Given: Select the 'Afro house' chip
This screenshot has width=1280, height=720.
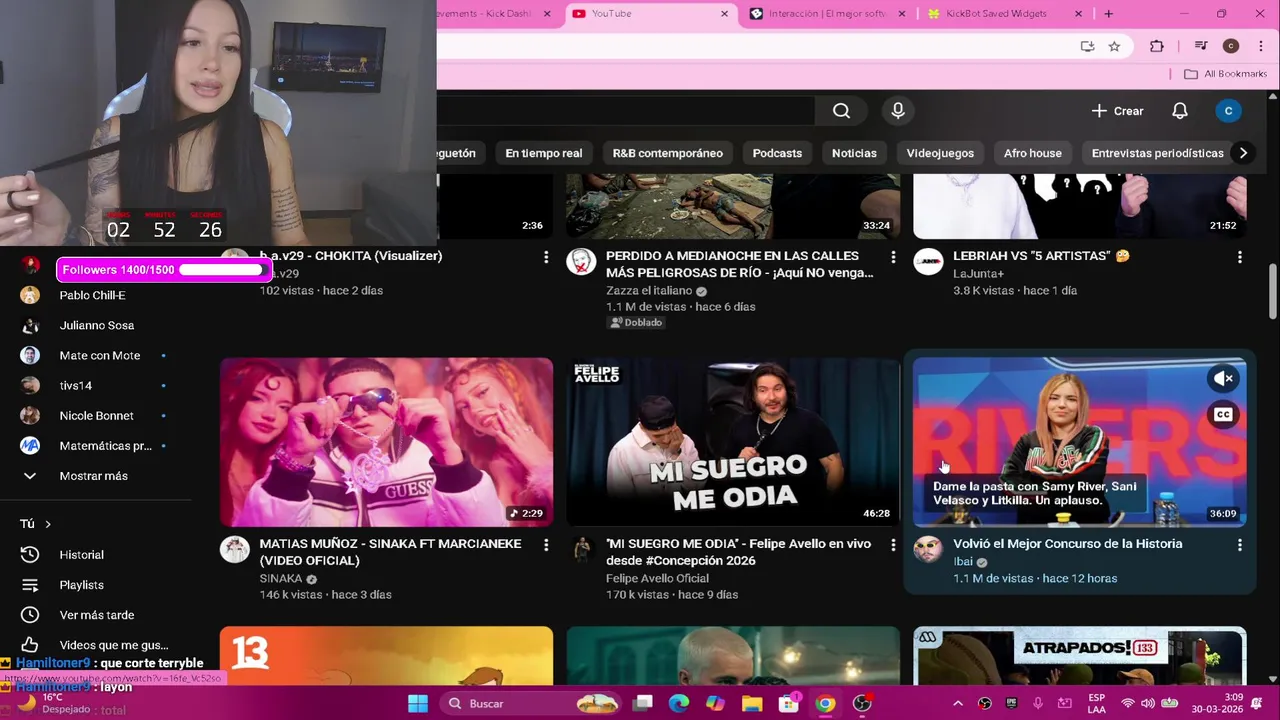Looking at the screenshot, I should click(x=1032, y=153).
